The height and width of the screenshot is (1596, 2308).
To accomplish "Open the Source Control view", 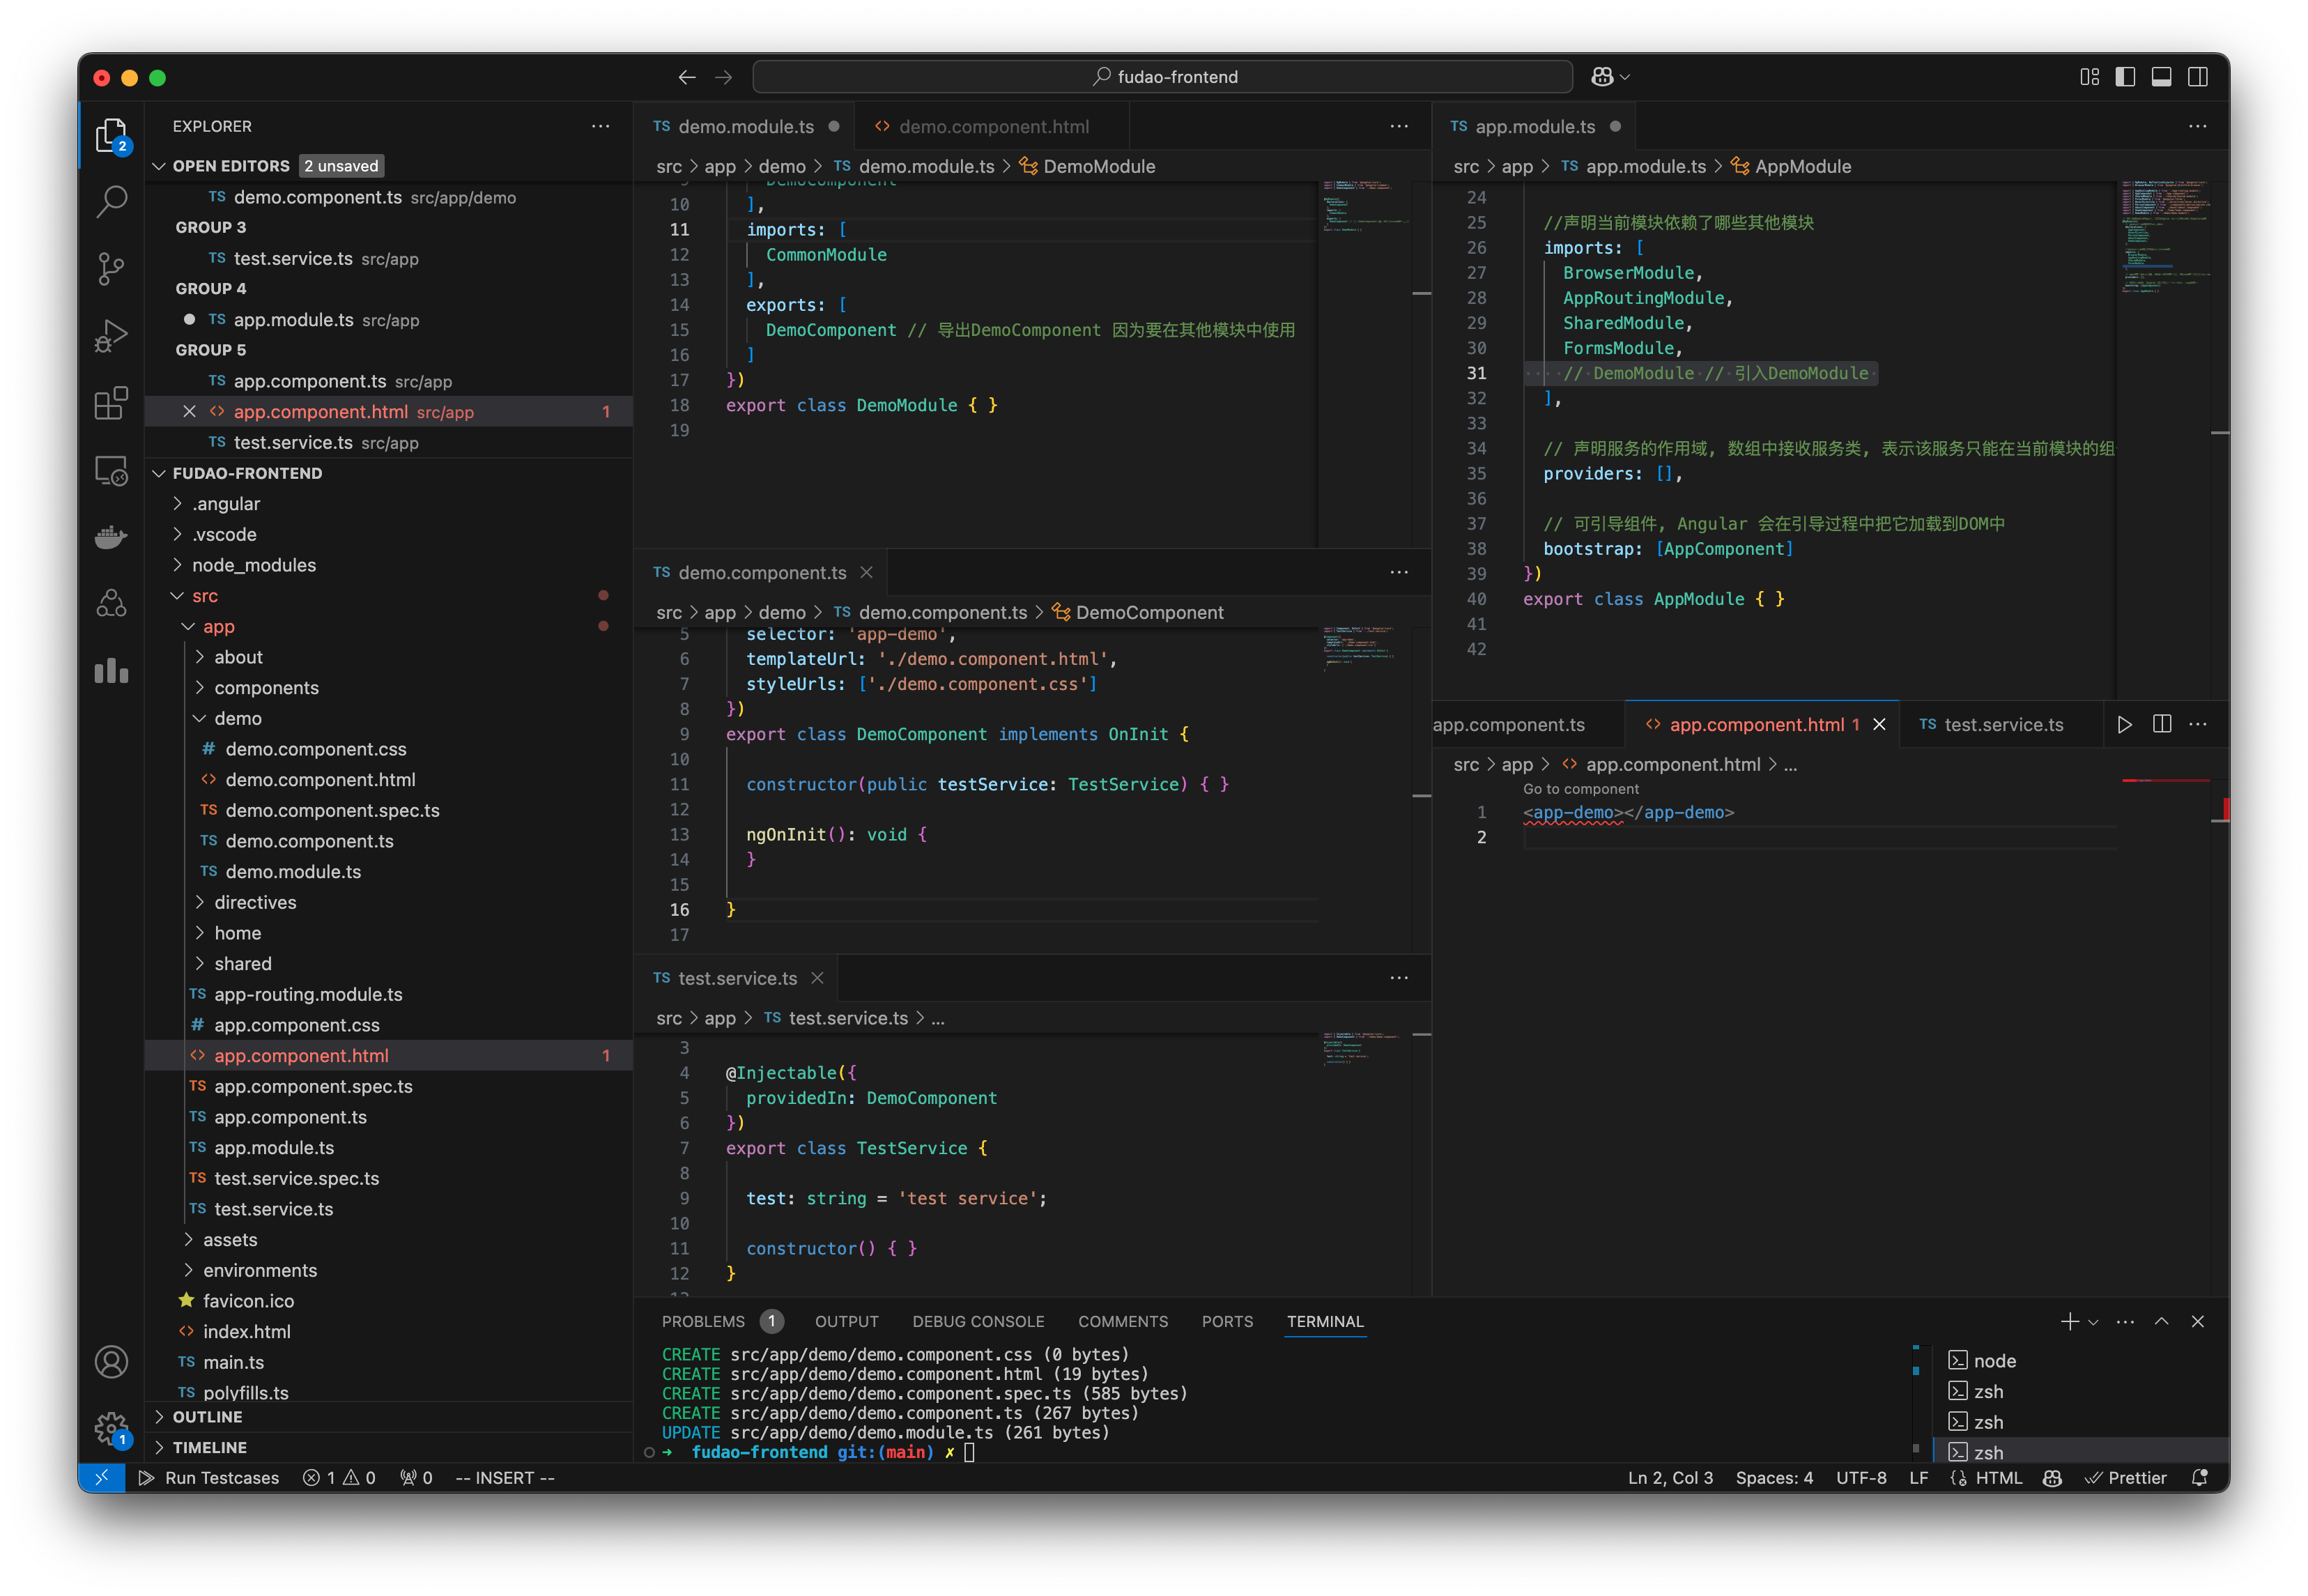I will [111, 269].
